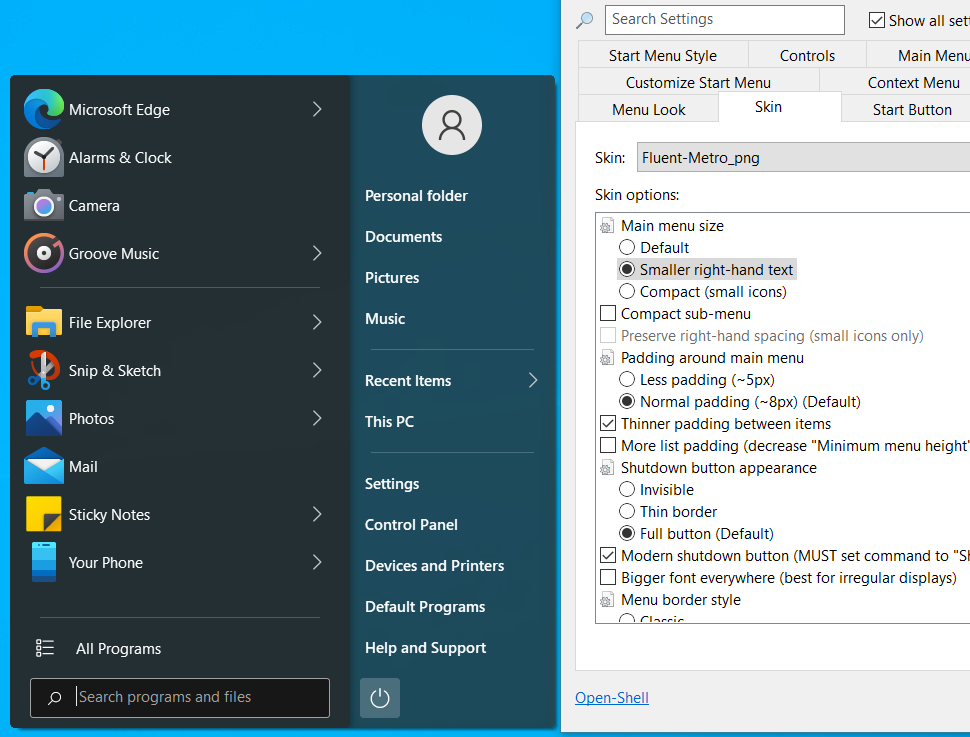Open Control Panel entry
The image size is (970, 737).
click(x=411, y=525)
